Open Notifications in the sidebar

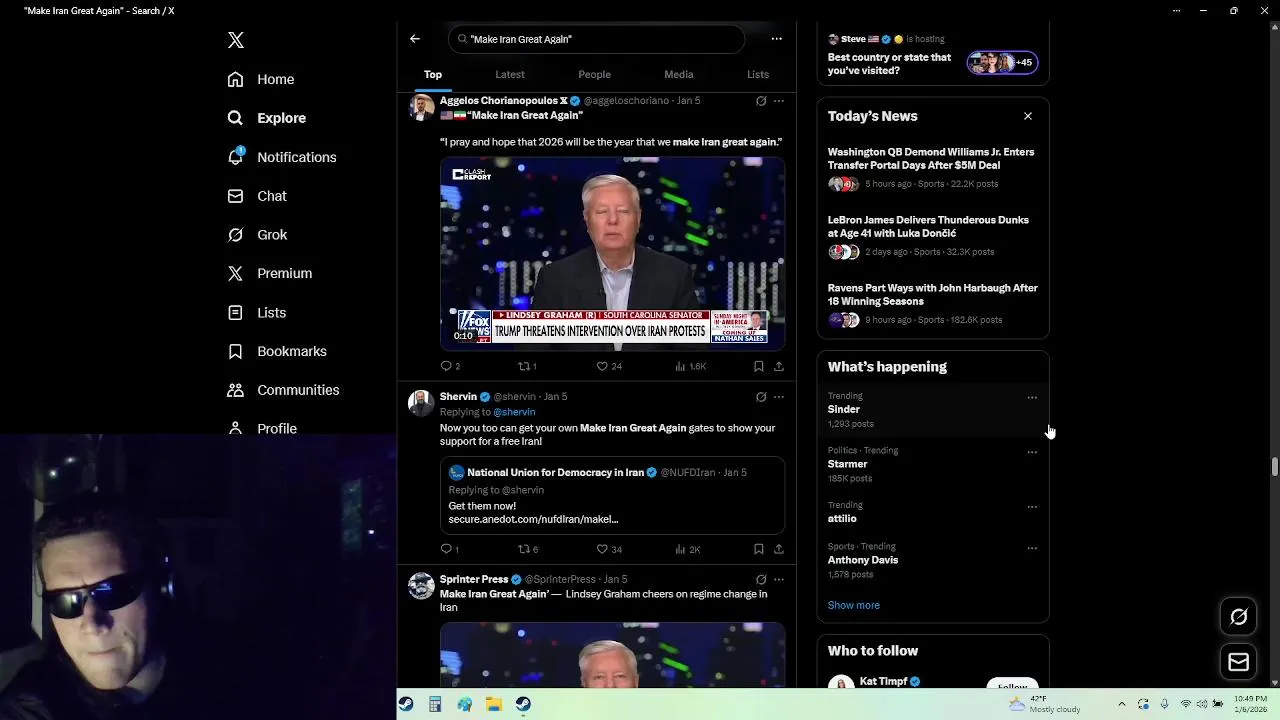pyautogui.click(x=282, y=157)
